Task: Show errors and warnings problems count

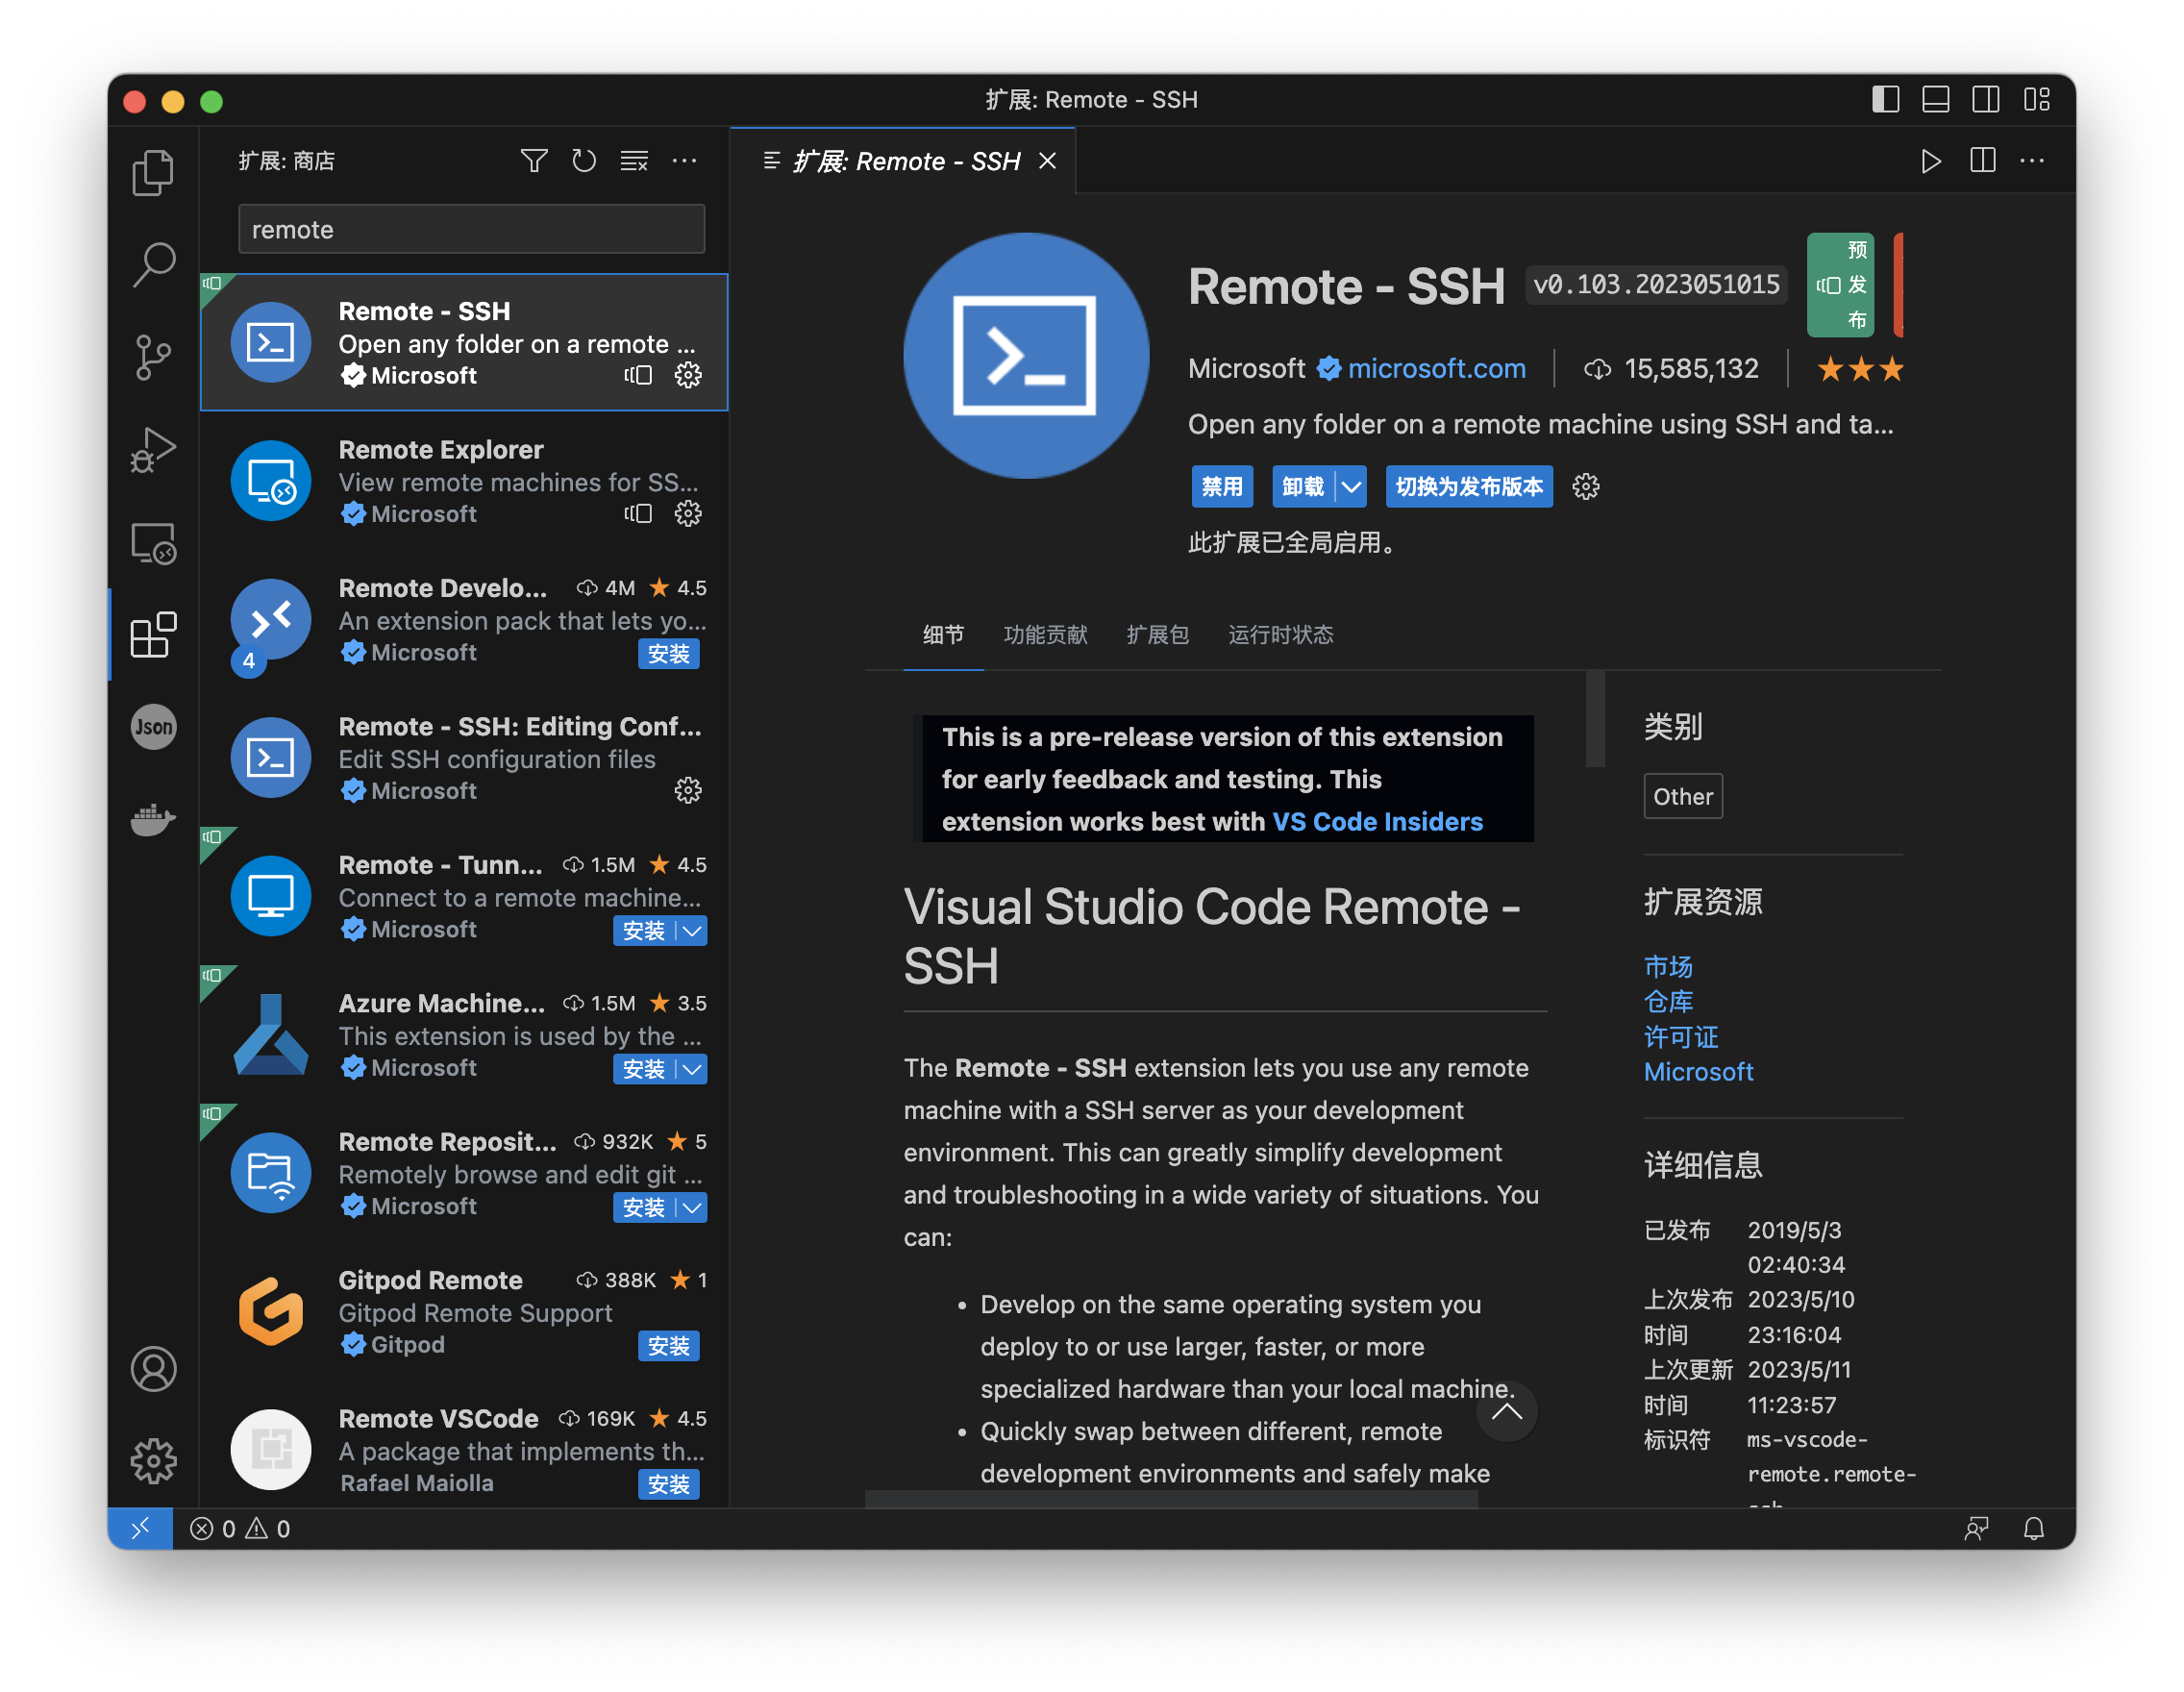Action: [x=240, y=1528]
